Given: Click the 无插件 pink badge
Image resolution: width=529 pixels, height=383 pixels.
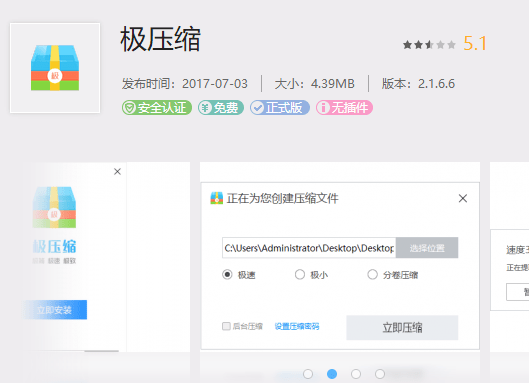Looking at the screenshot, I should 344,108.
